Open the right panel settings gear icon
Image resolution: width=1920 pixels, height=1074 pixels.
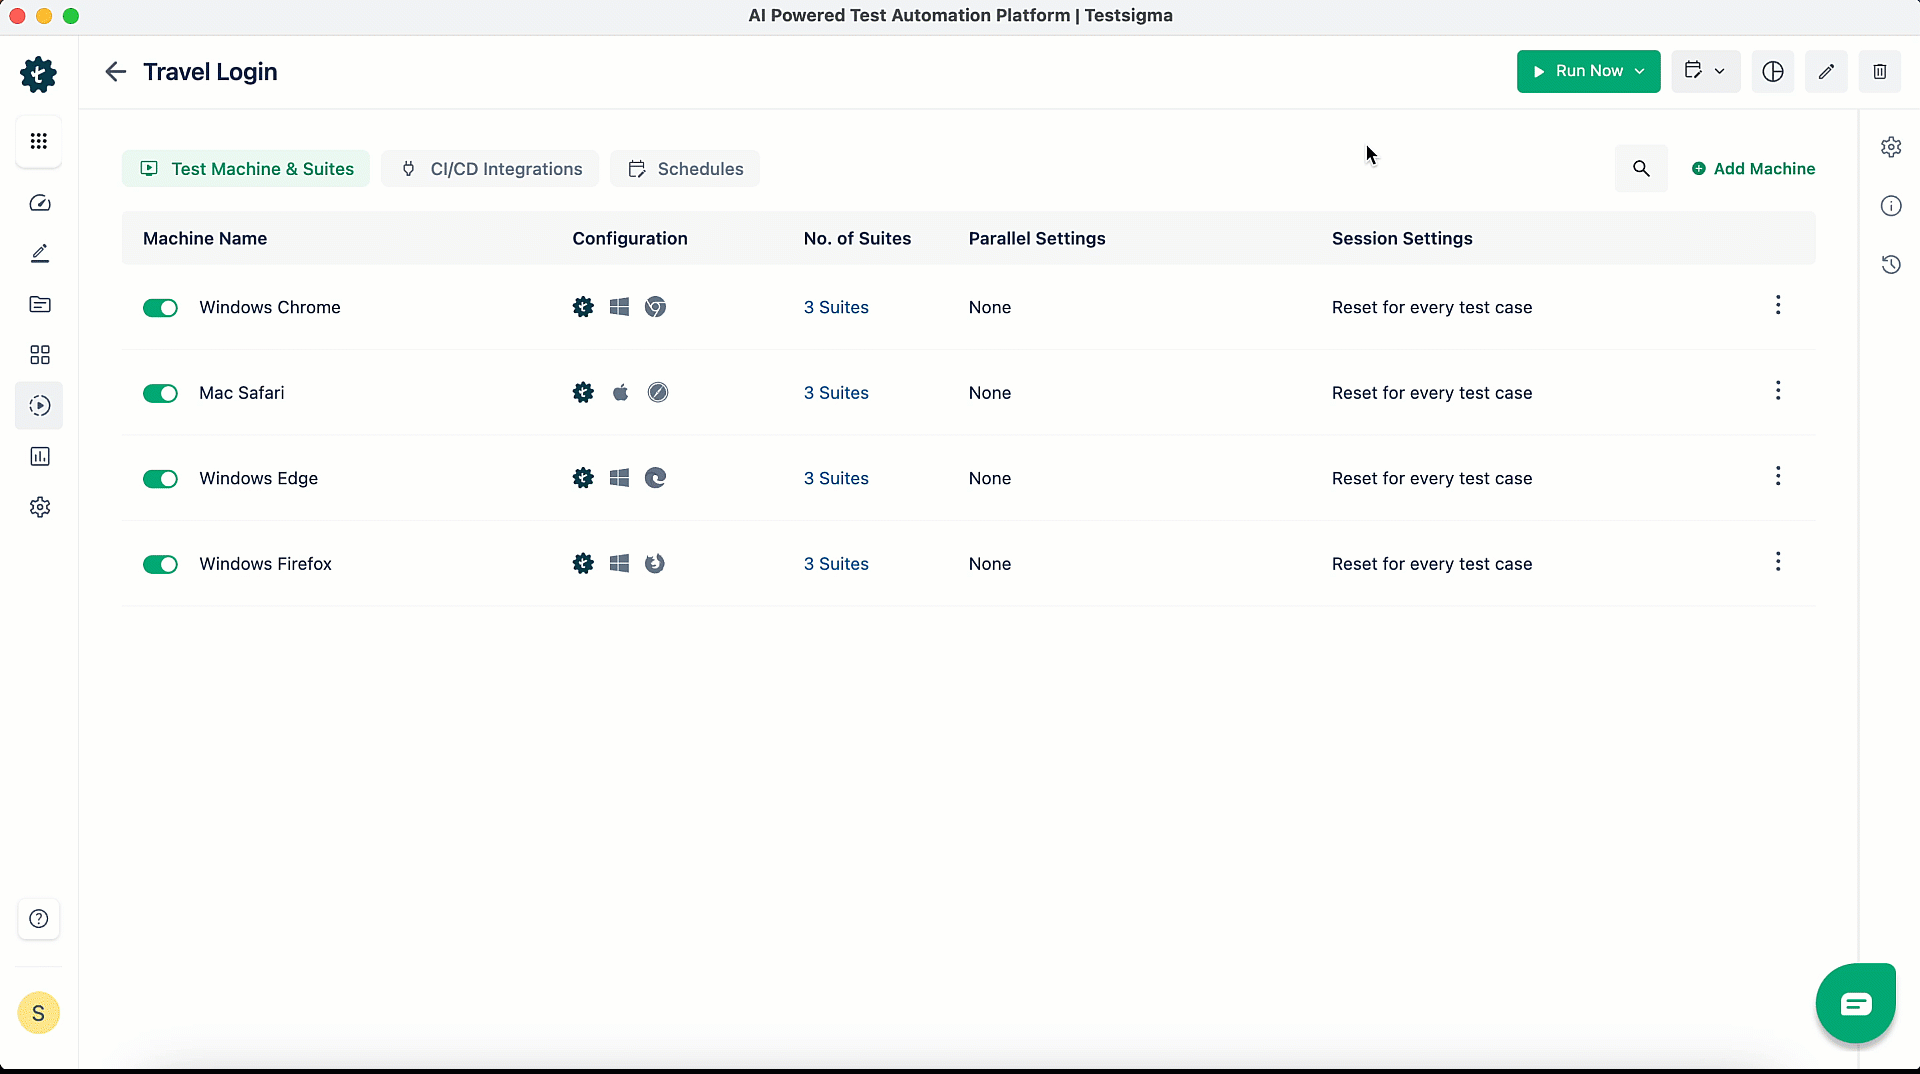(1891, 147)
